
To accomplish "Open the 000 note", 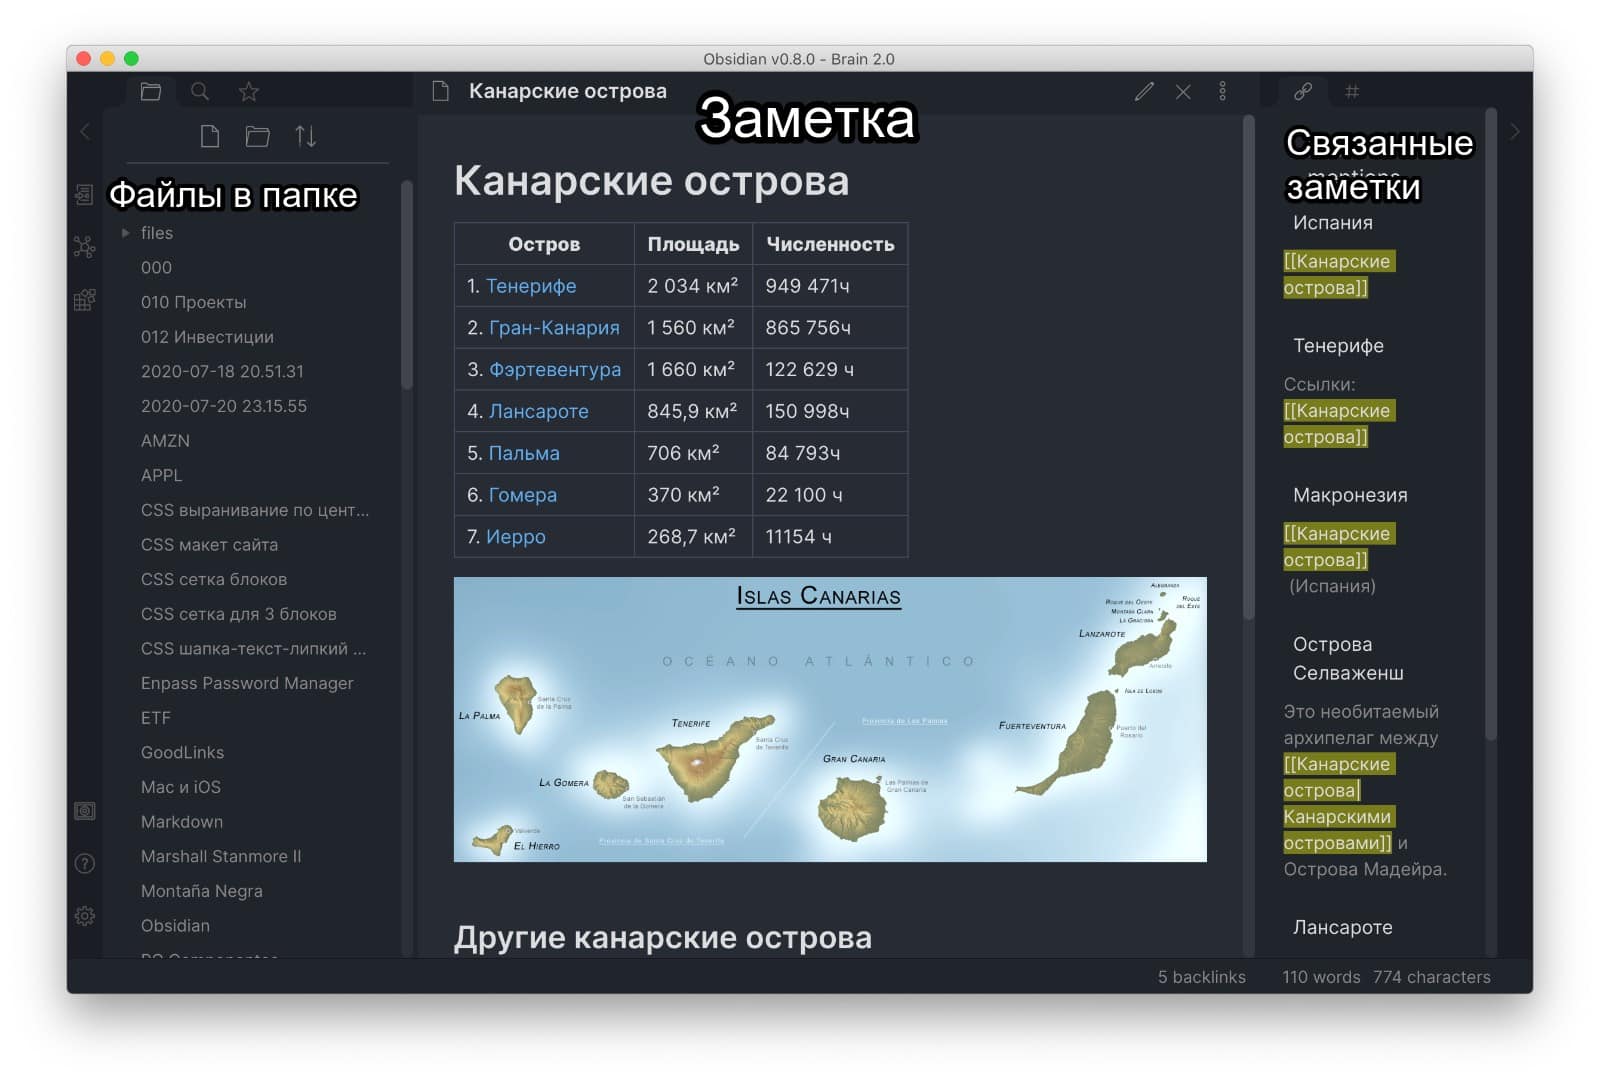I will coord(156,268).
